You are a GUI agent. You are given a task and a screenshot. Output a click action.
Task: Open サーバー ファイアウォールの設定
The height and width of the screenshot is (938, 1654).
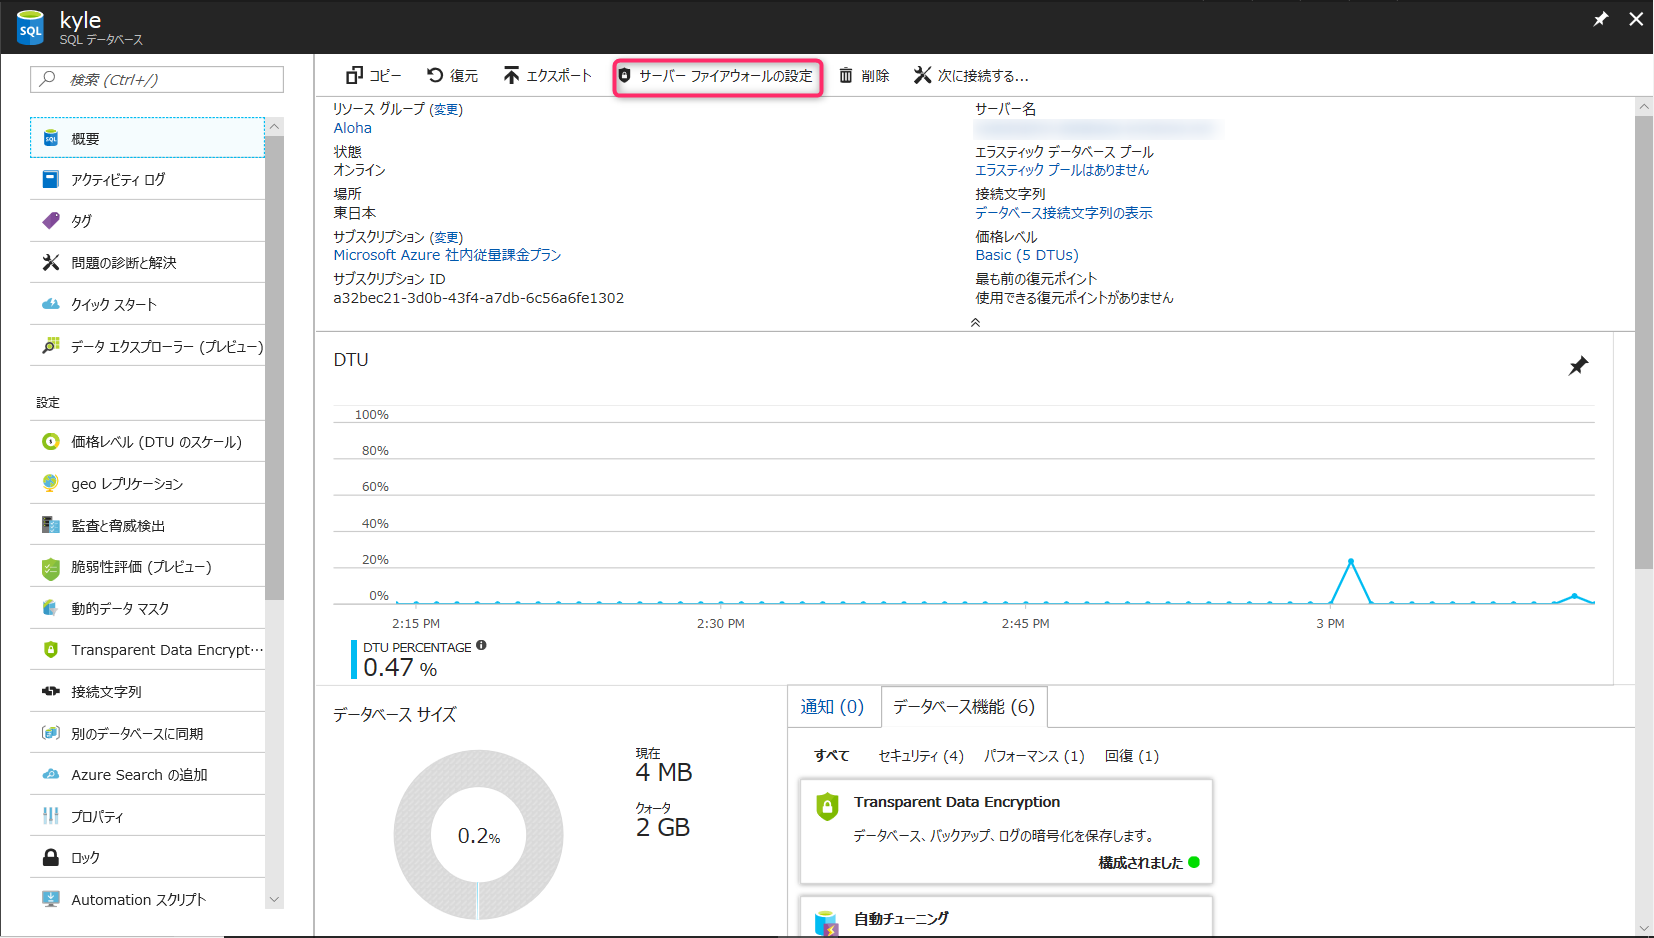717,74
